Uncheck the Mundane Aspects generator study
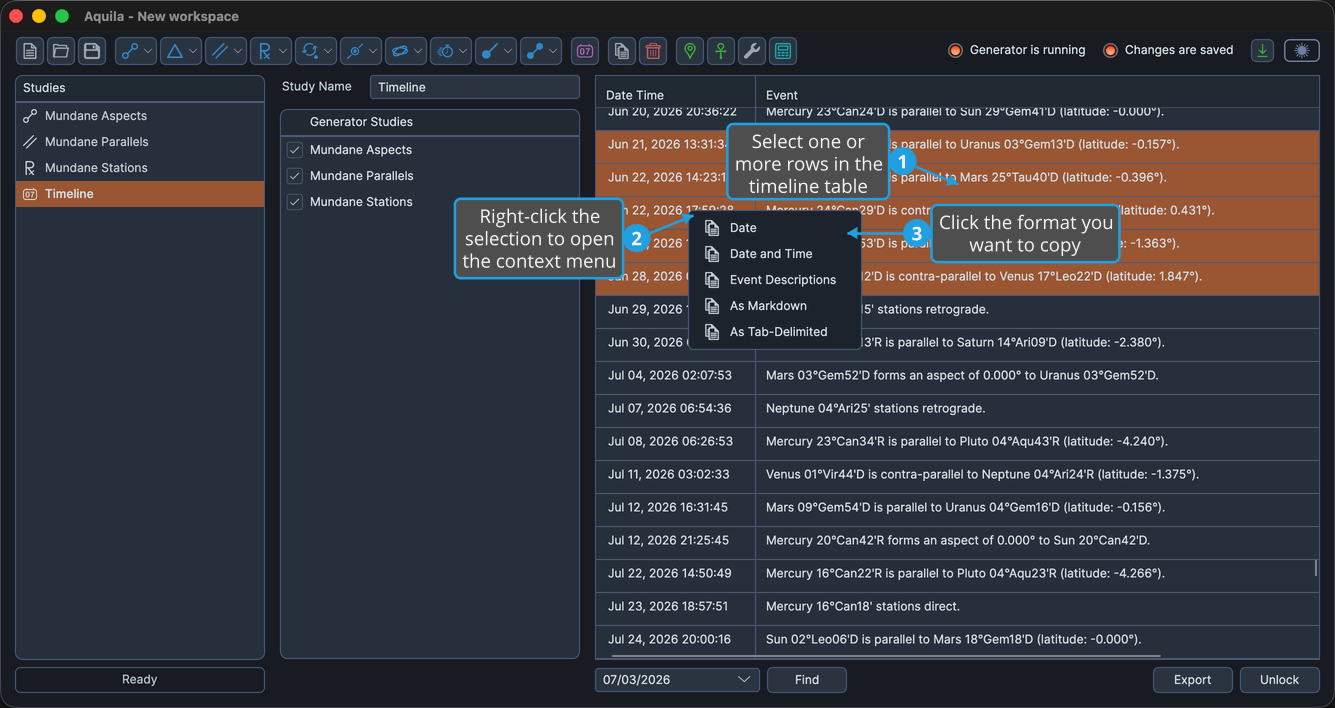 [x=295, y=150]
